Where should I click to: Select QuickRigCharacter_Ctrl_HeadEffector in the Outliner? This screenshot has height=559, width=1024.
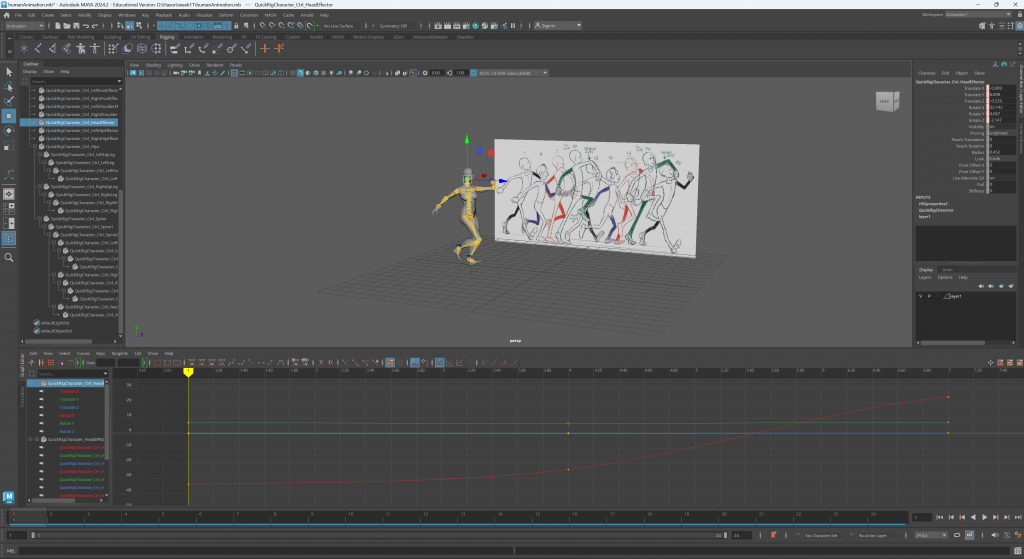69,123
